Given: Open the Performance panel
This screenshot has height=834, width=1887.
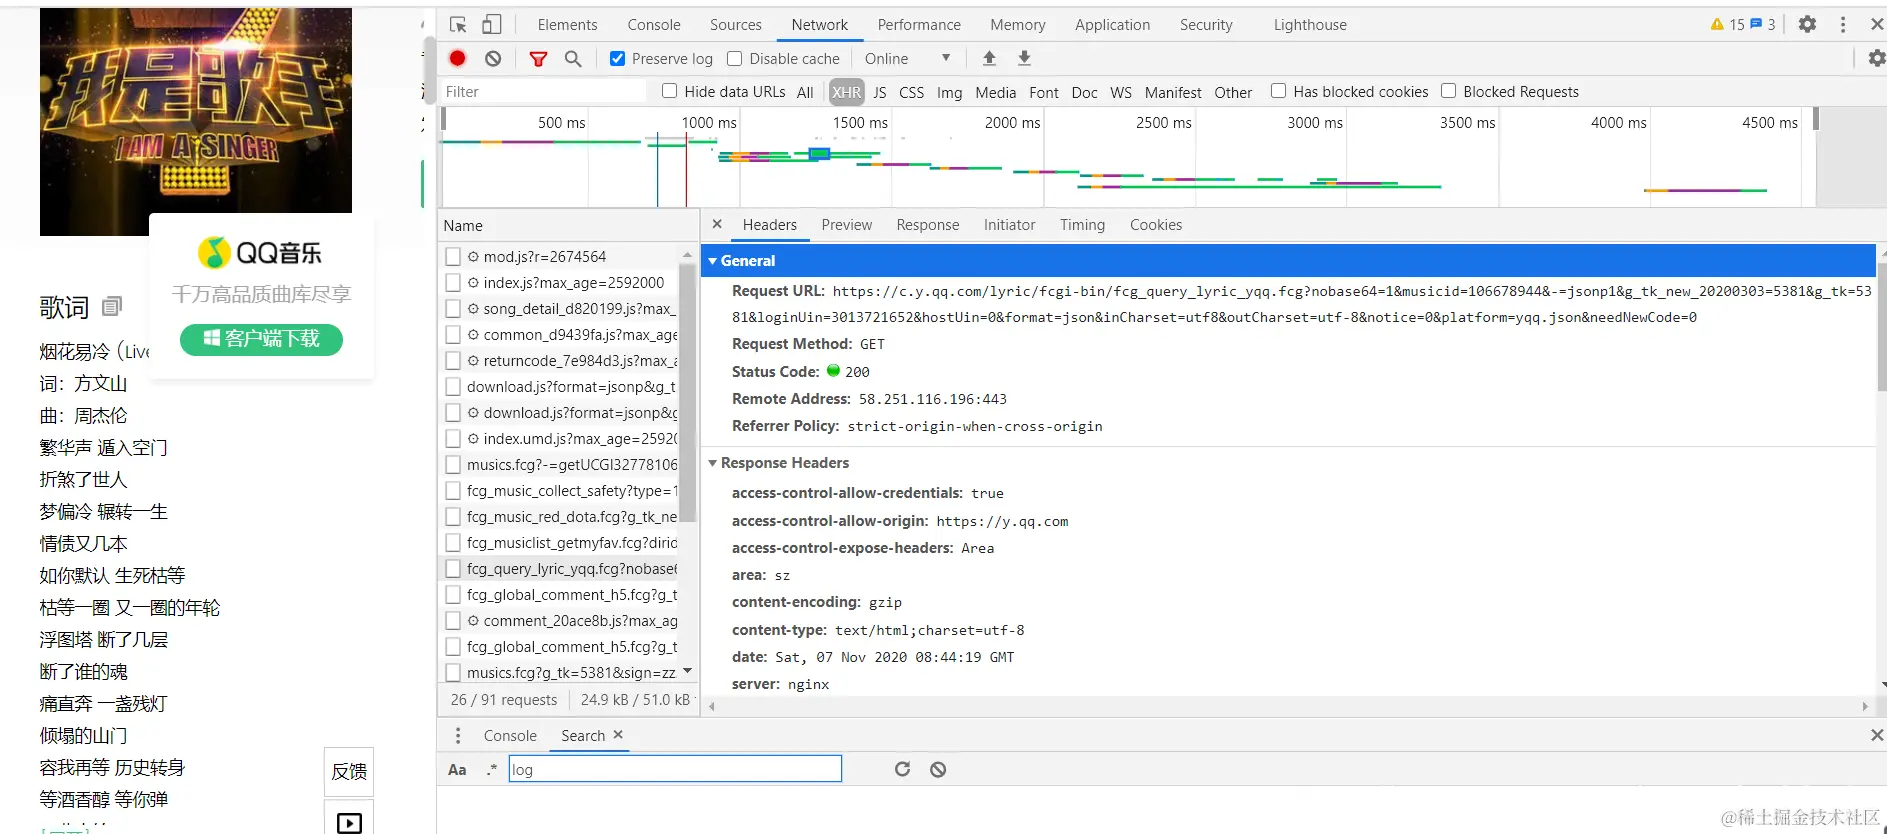Looking at the screenshot, I should (x=919, y=25).
